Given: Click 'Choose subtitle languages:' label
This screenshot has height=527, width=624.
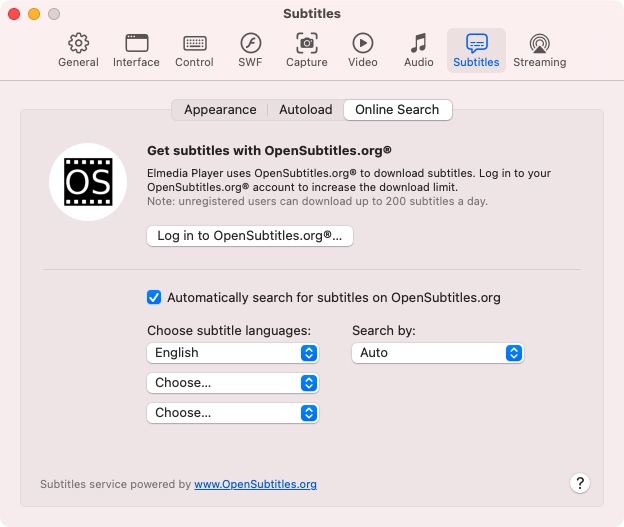Looking at the screenshot, I should point(229,331).
